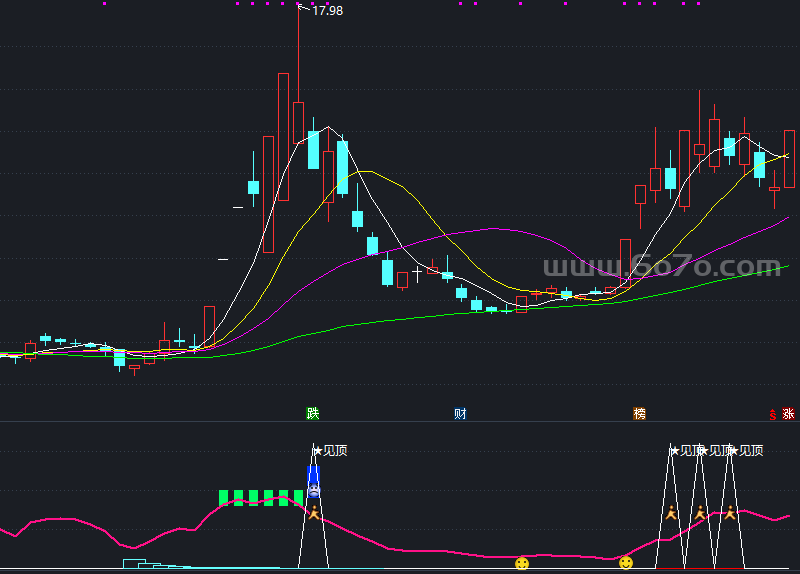
Task: Click the last ★见顶 label on the right
Action: point(747,450)
